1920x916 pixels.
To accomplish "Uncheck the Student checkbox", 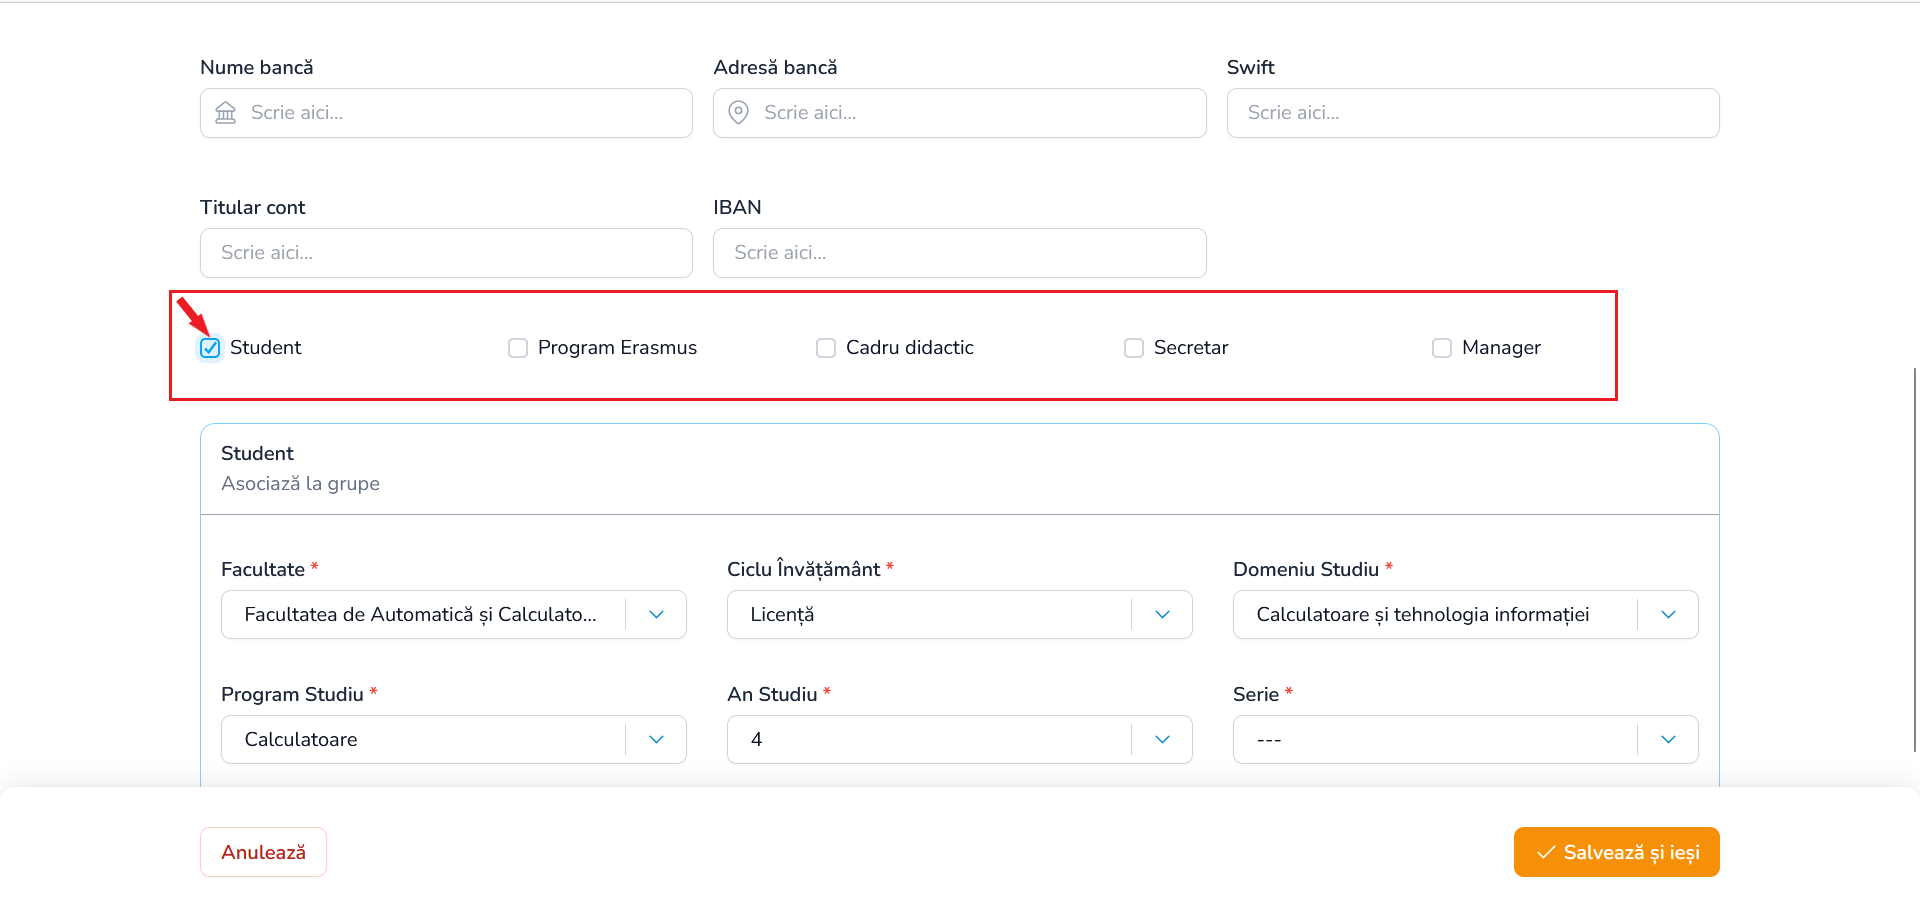I will click(x=210, y=348).
